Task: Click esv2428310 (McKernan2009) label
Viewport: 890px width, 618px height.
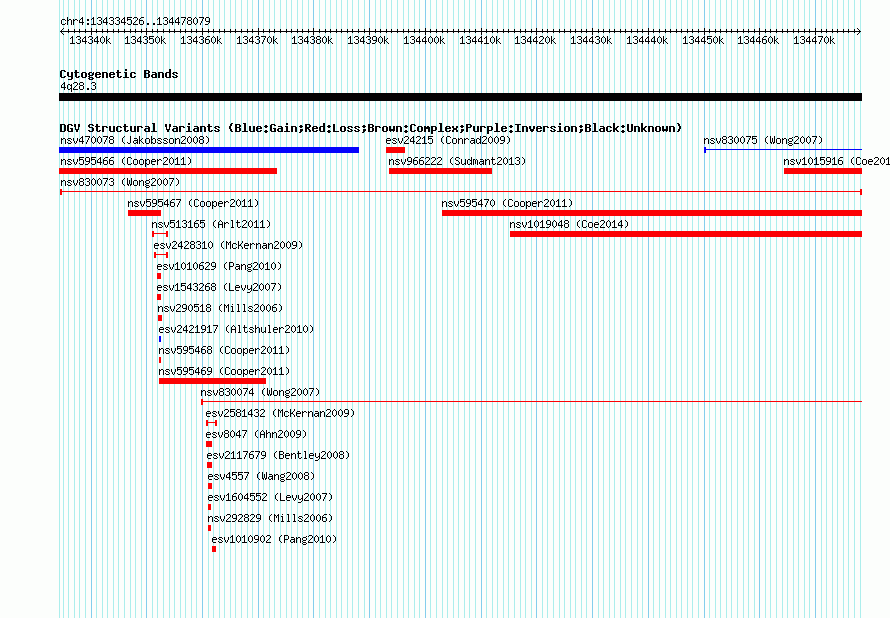Action: point(228,245)
